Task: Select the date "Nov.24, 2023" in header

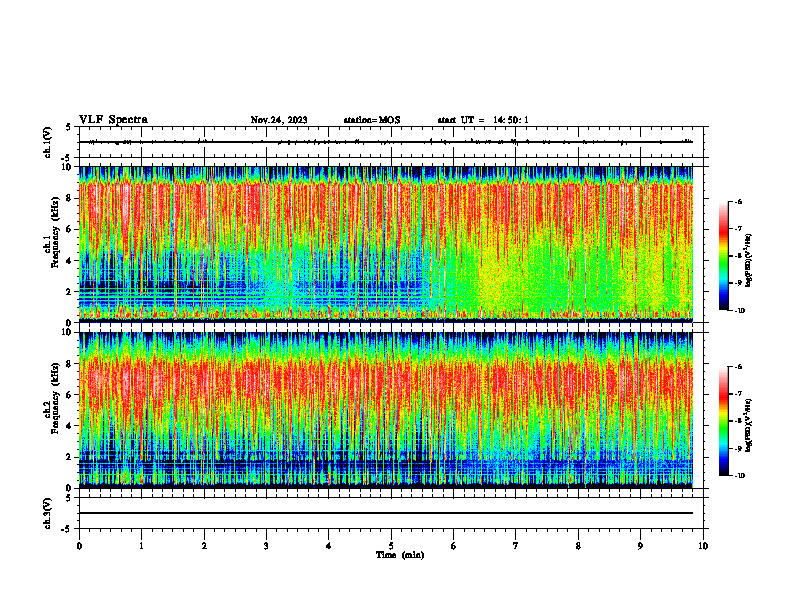Action: pos(279,120)
